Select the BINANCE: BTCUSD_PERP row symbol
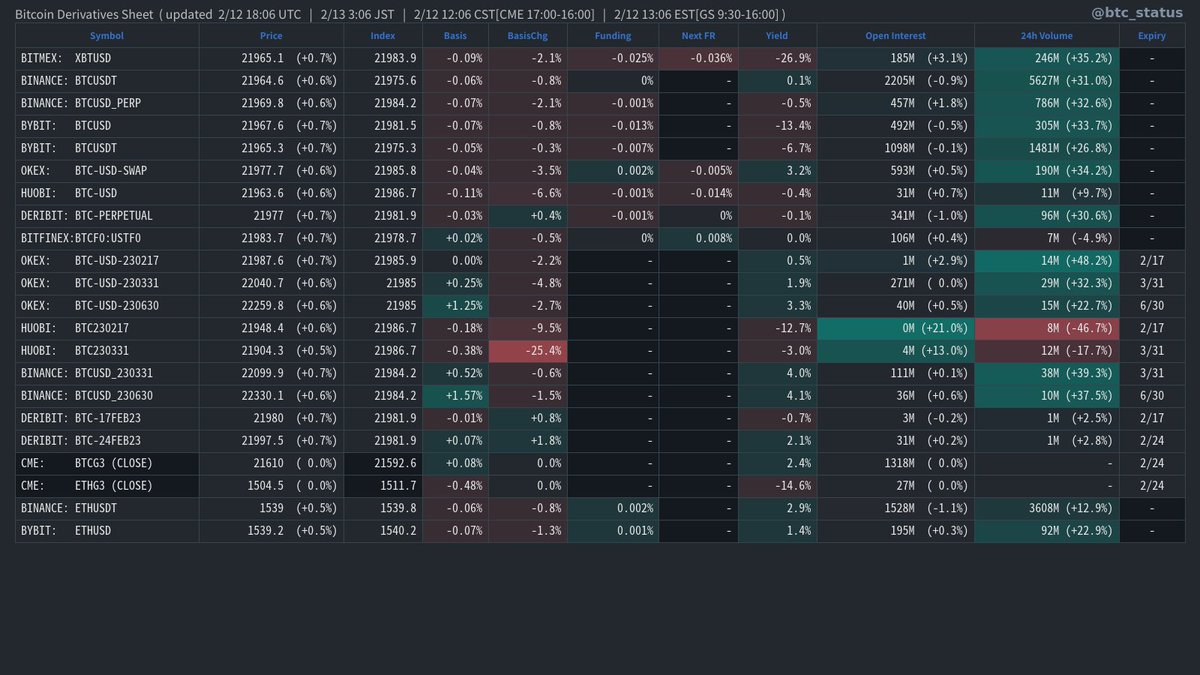The height and width of the screenshot is (675, 1200). (x=107, y=103)
